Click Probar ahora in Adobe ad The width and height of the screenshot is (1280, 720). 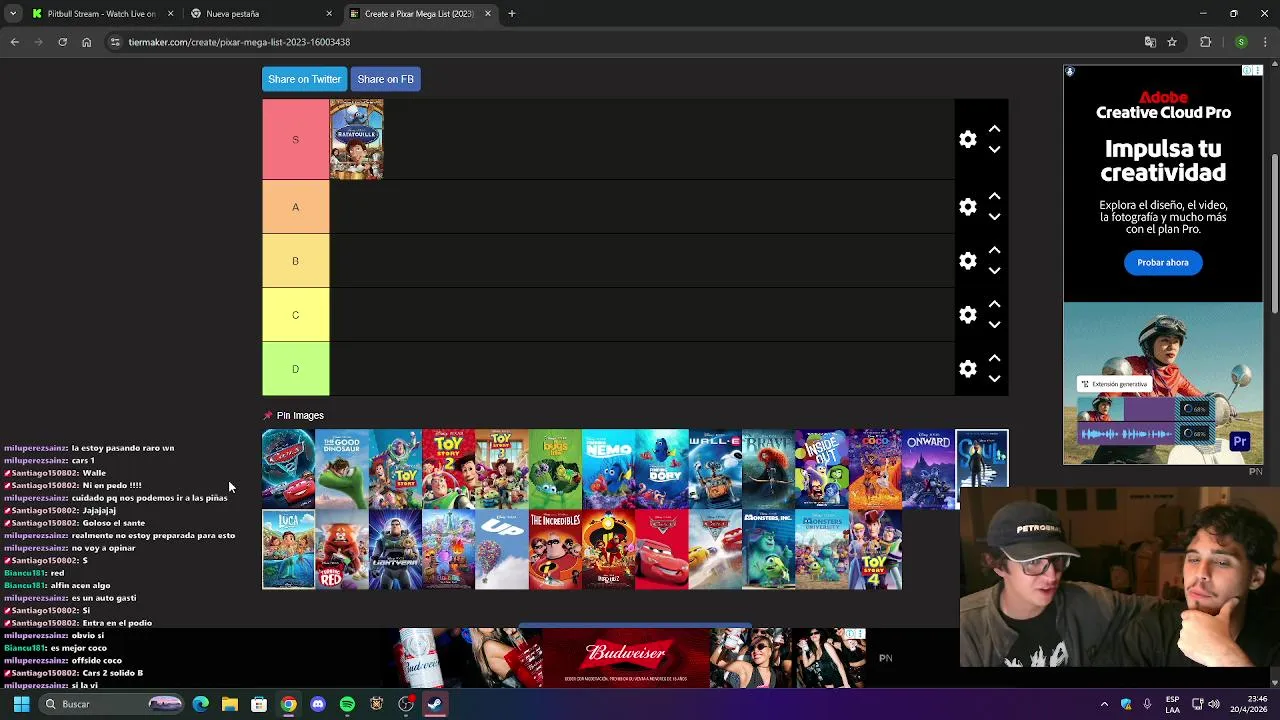pyautogui.click(x=1163, y=262)
